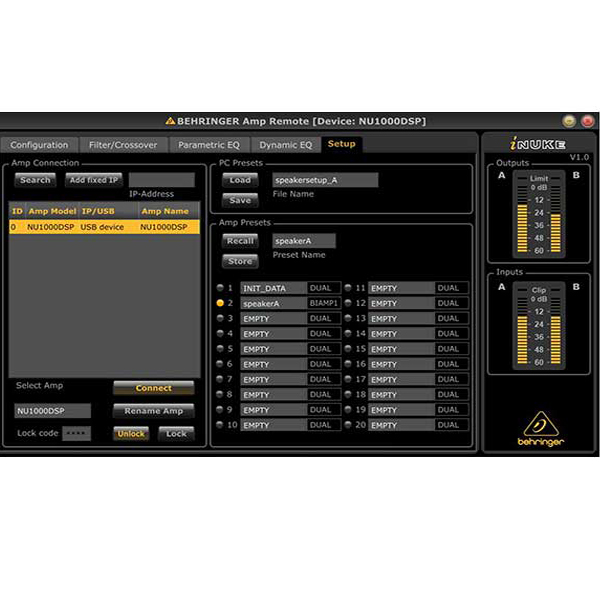600x600 pixels.
Task: Edit the File Name field speakersetup_A
Action: (x=325, y=180)
